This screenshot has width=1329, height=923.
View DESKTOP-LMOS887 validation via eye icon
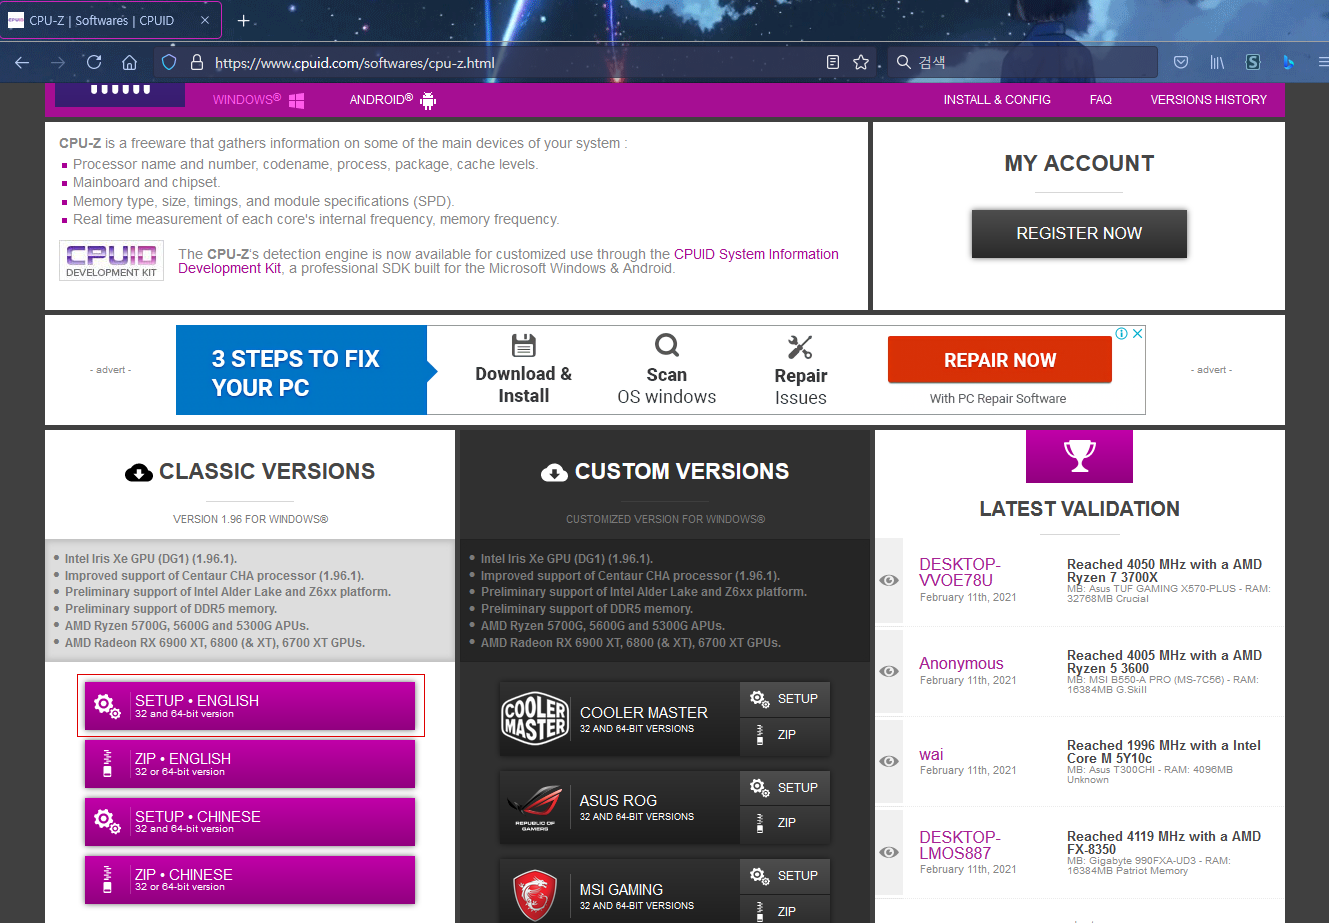point(888,852)
